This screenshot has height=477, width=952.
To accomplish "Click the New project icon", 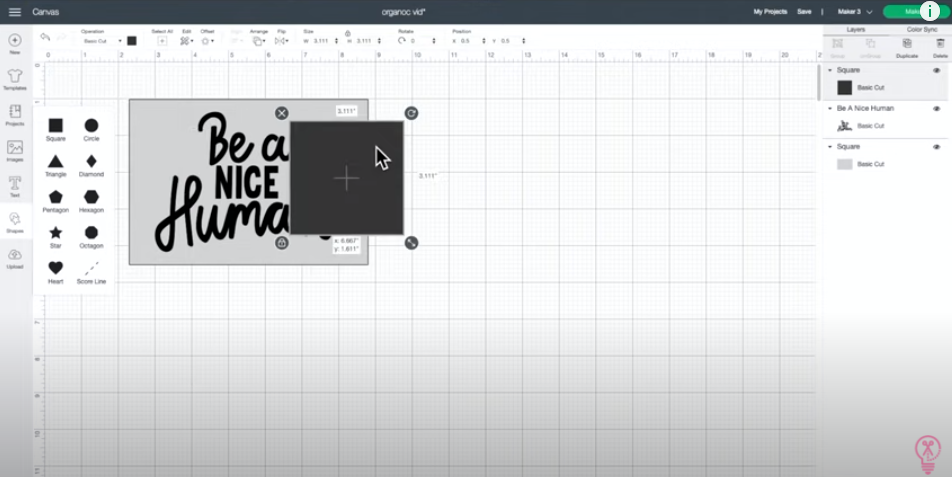I will tap(15, 44).
